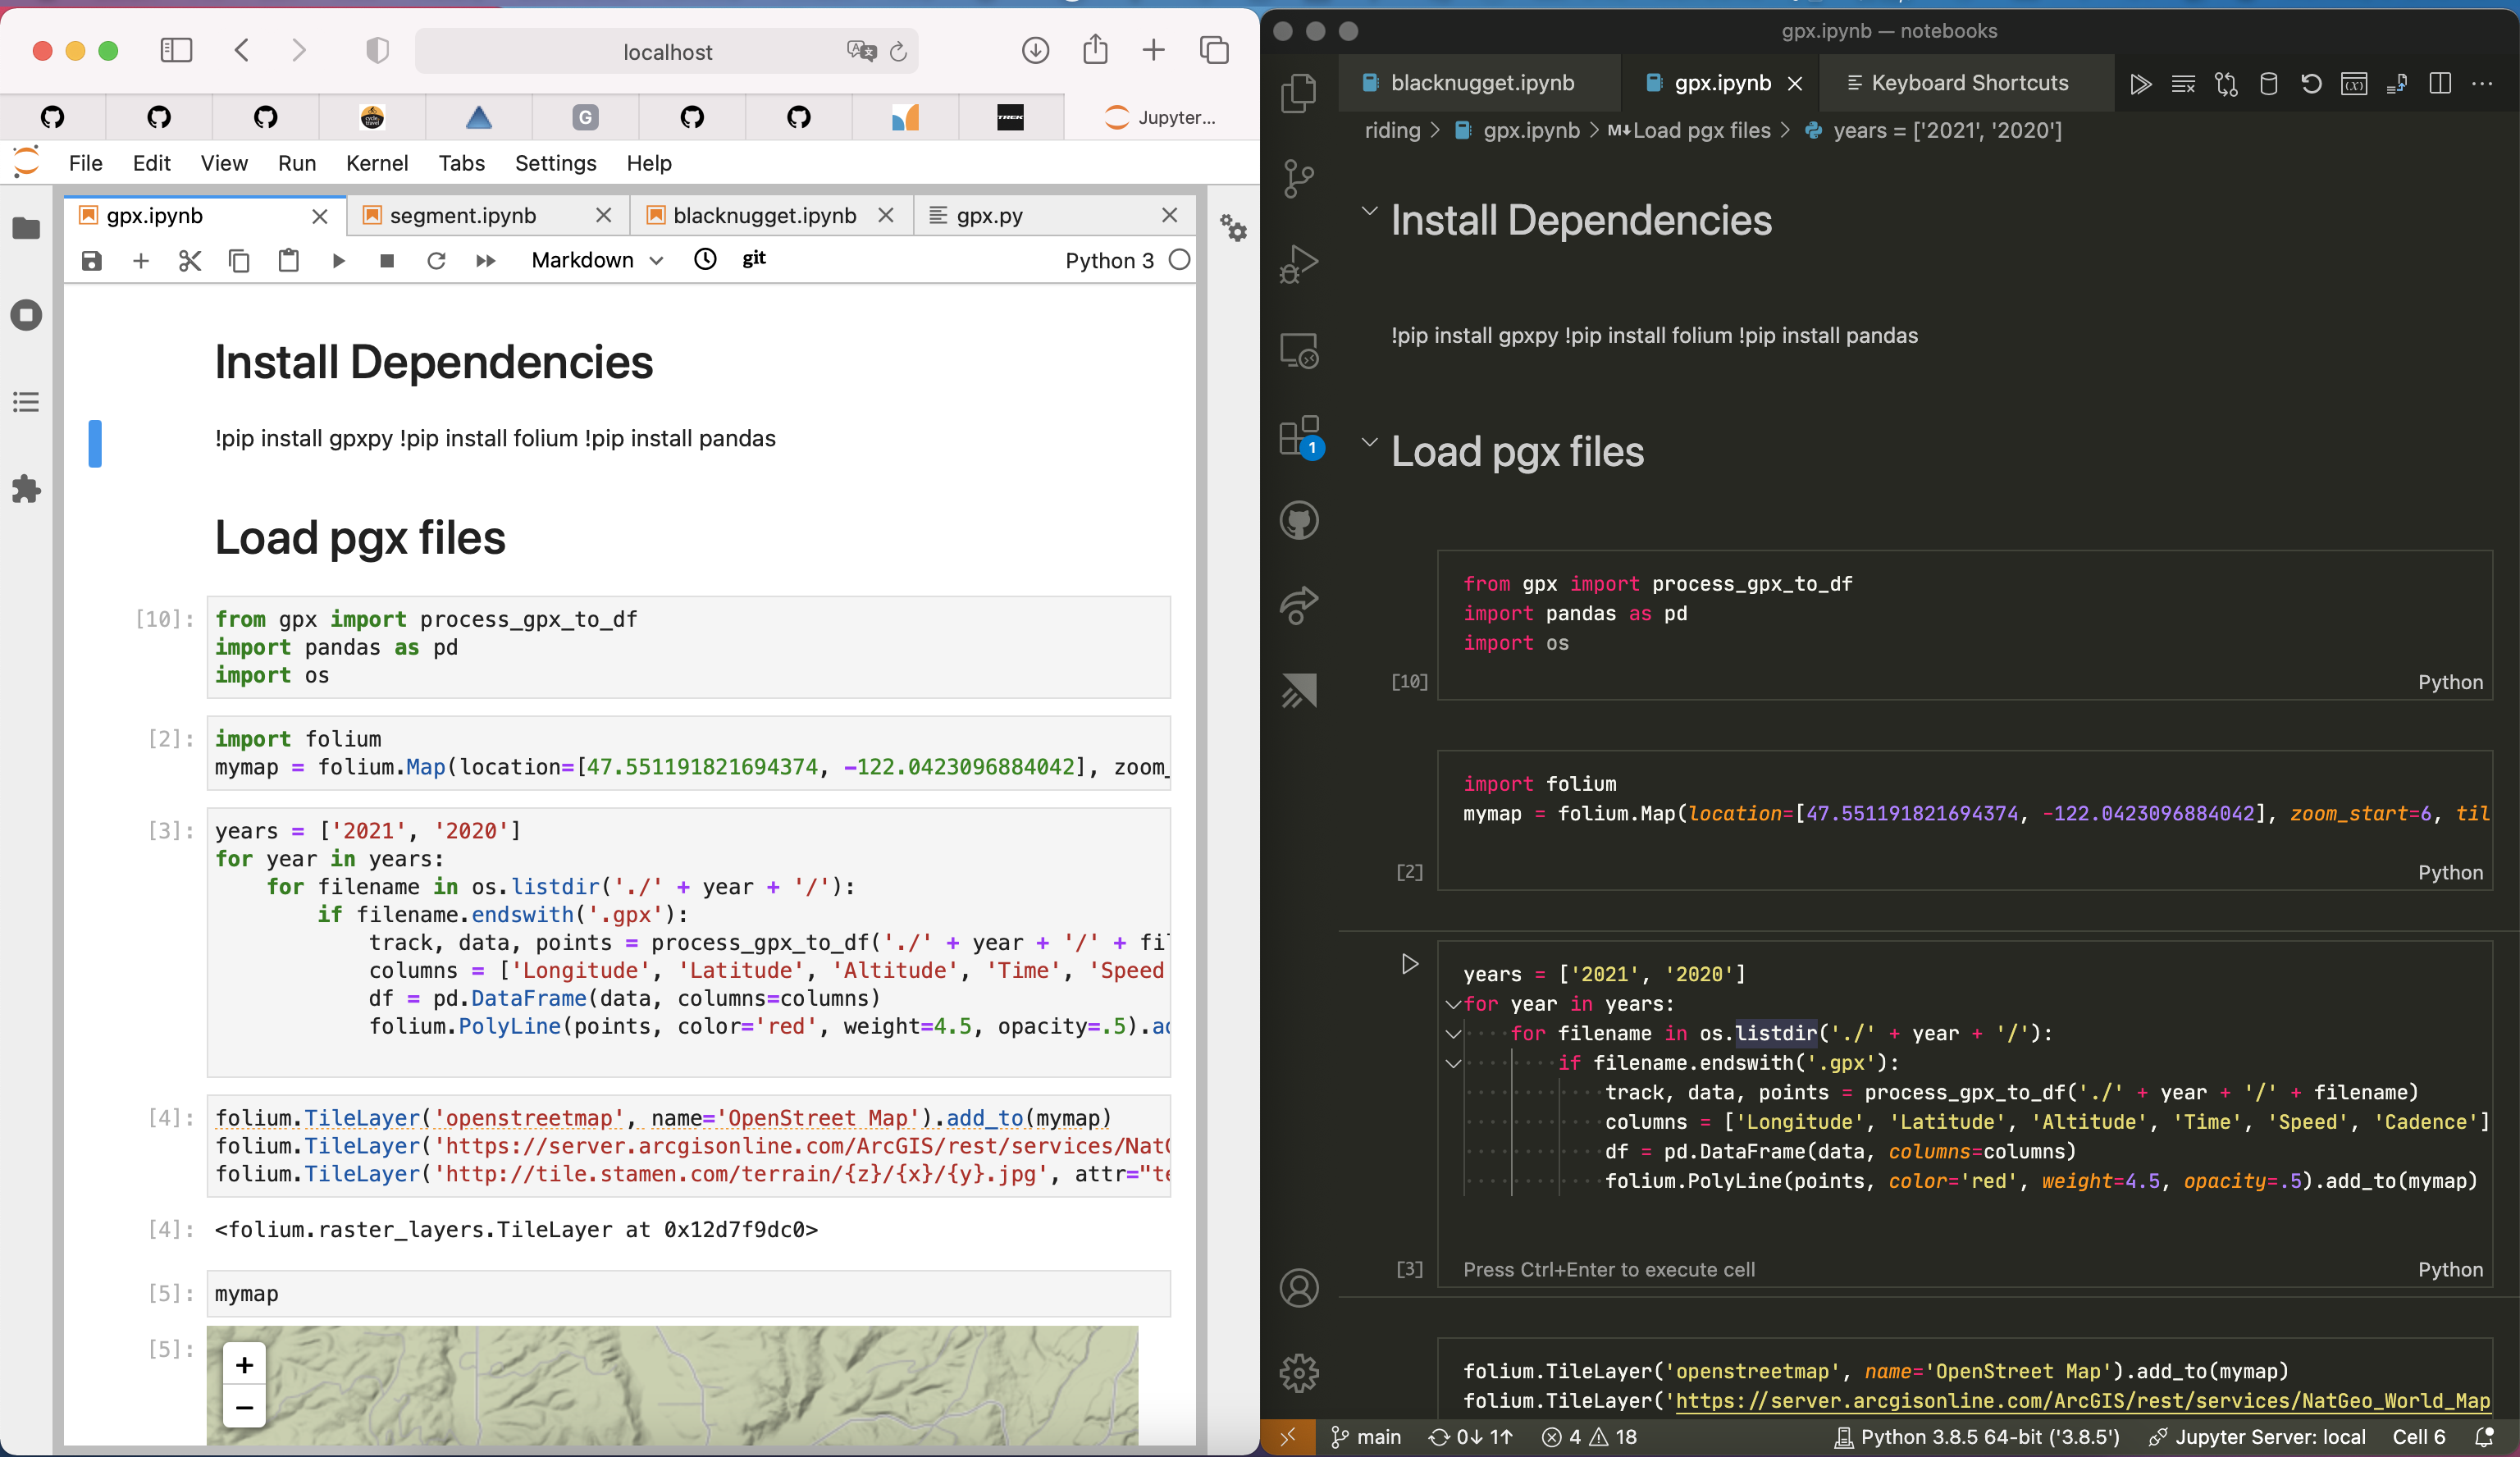2520x1457 pixels.
Task: Close the blacknugget.ipynb tab in JupyterLab
Action: tap(886, 216)
